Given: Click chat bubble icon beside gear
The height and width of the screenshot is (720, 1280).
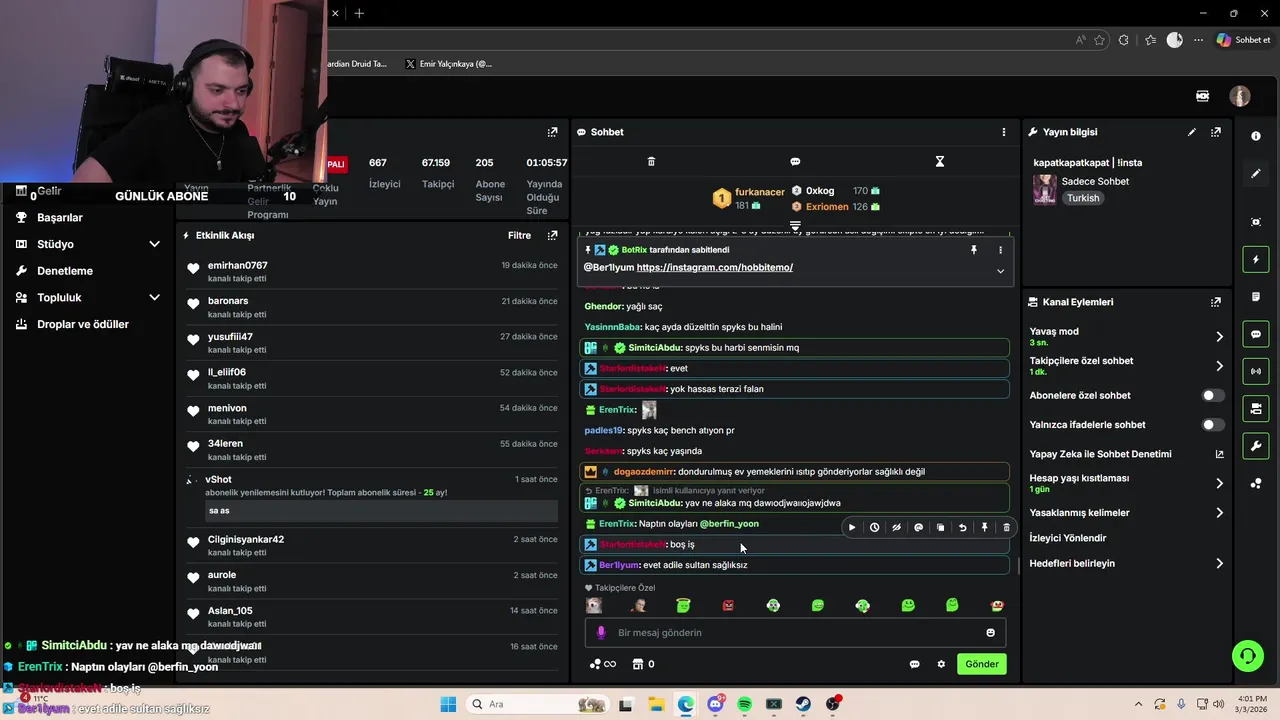Looking at the screenshot, I should (914, 664).
